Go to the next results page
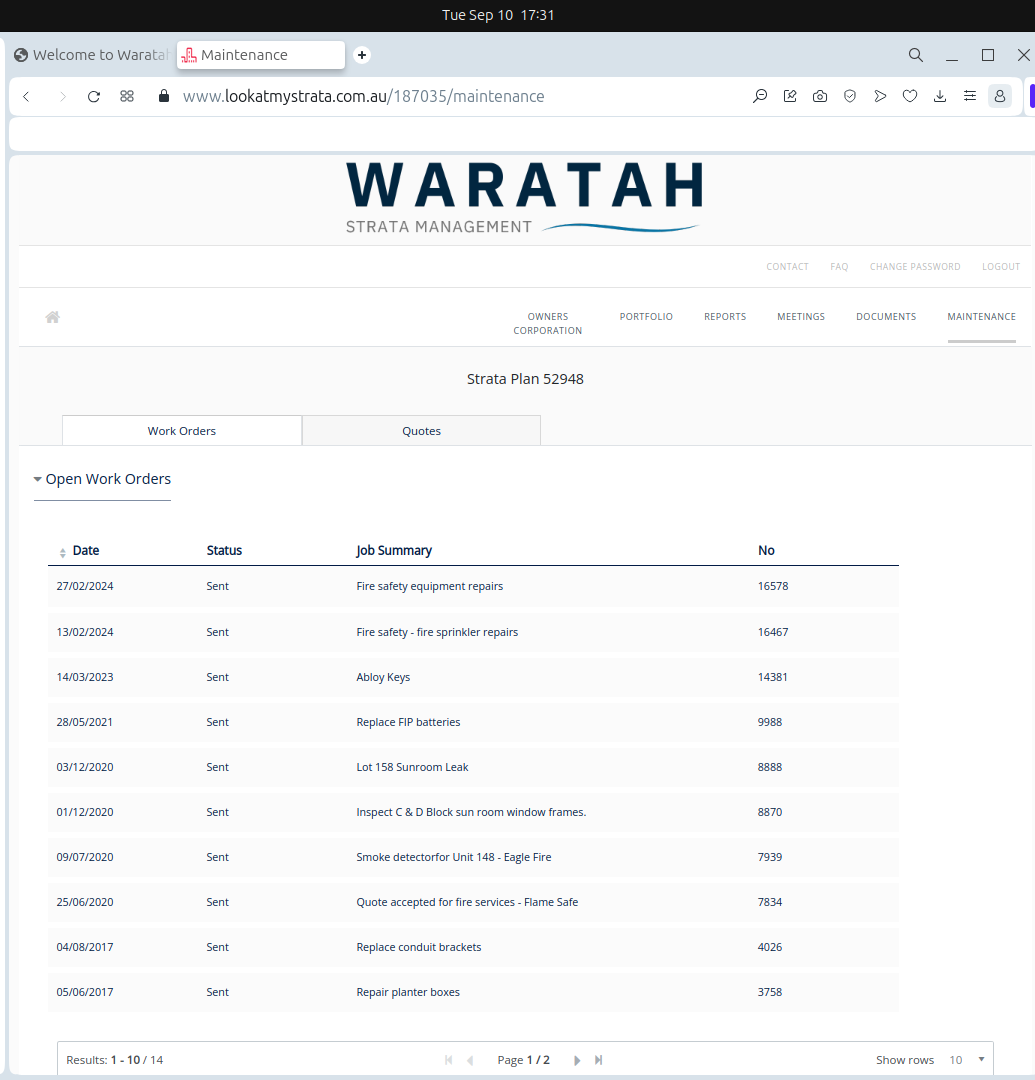This screenshot has height=1080, width=1035. (x=577, y=1060)
